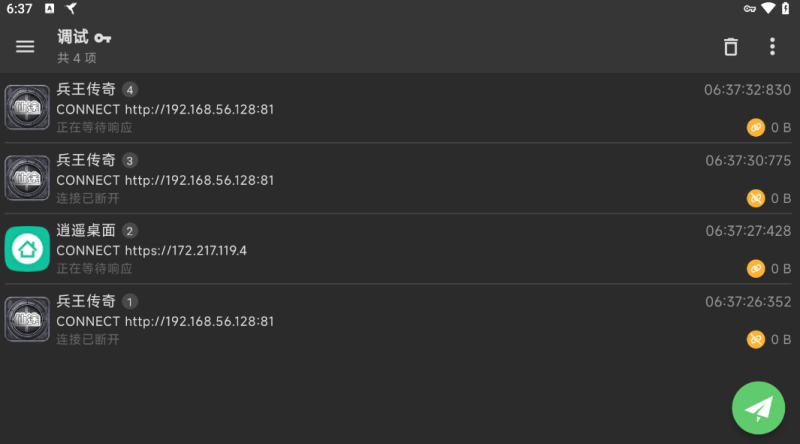
Task: Click 兵王传奇 app icon in entry 4
Action: [27, 107]
